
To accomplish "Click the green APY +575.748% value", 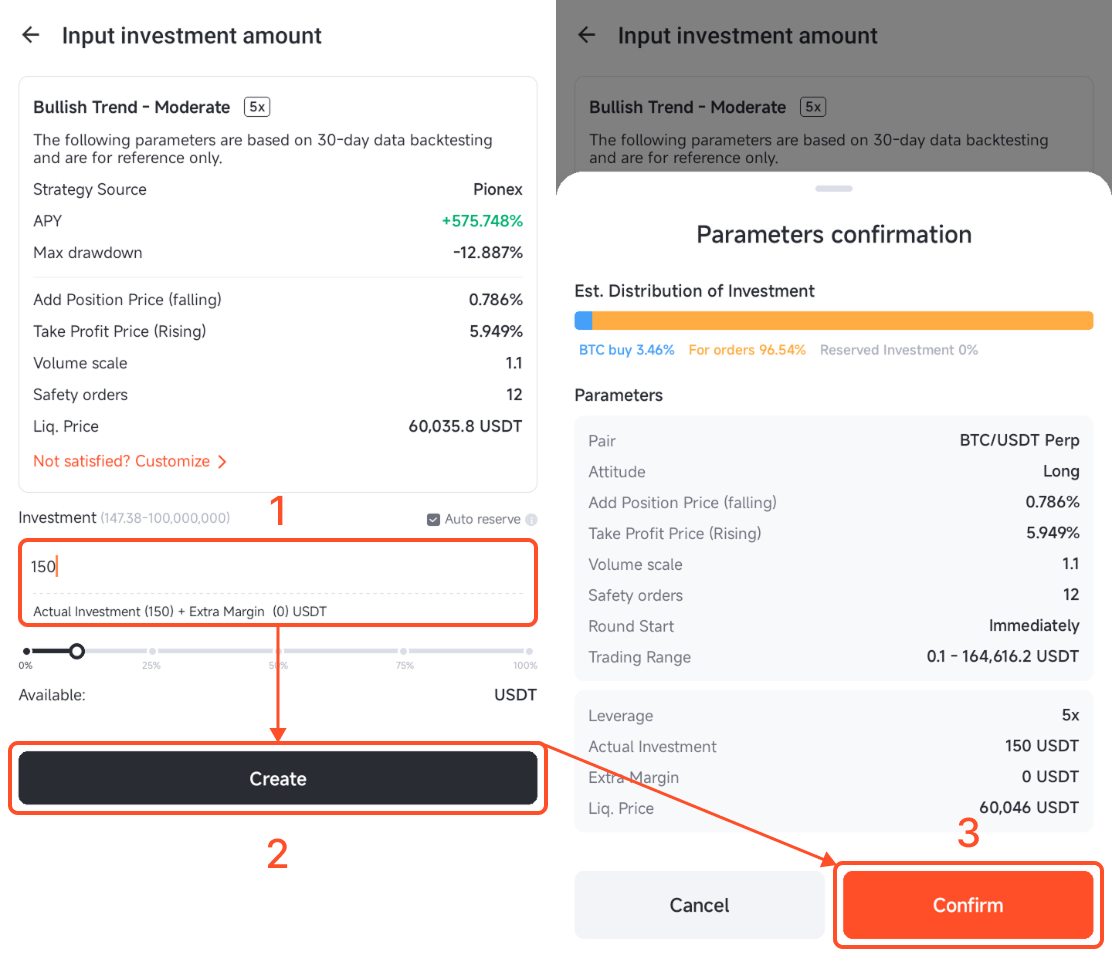I will [482, 221].
